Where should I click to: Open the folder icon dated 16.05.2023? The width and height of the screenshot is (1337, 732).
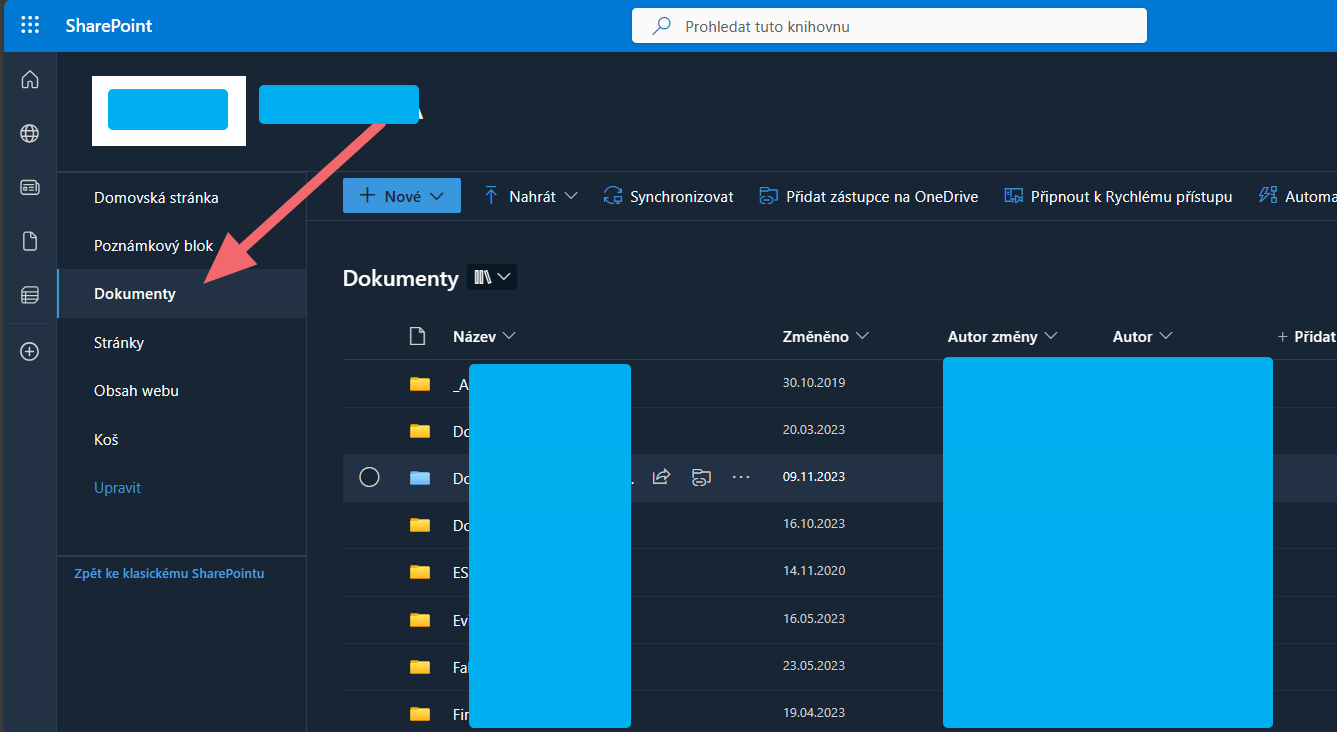420,619
